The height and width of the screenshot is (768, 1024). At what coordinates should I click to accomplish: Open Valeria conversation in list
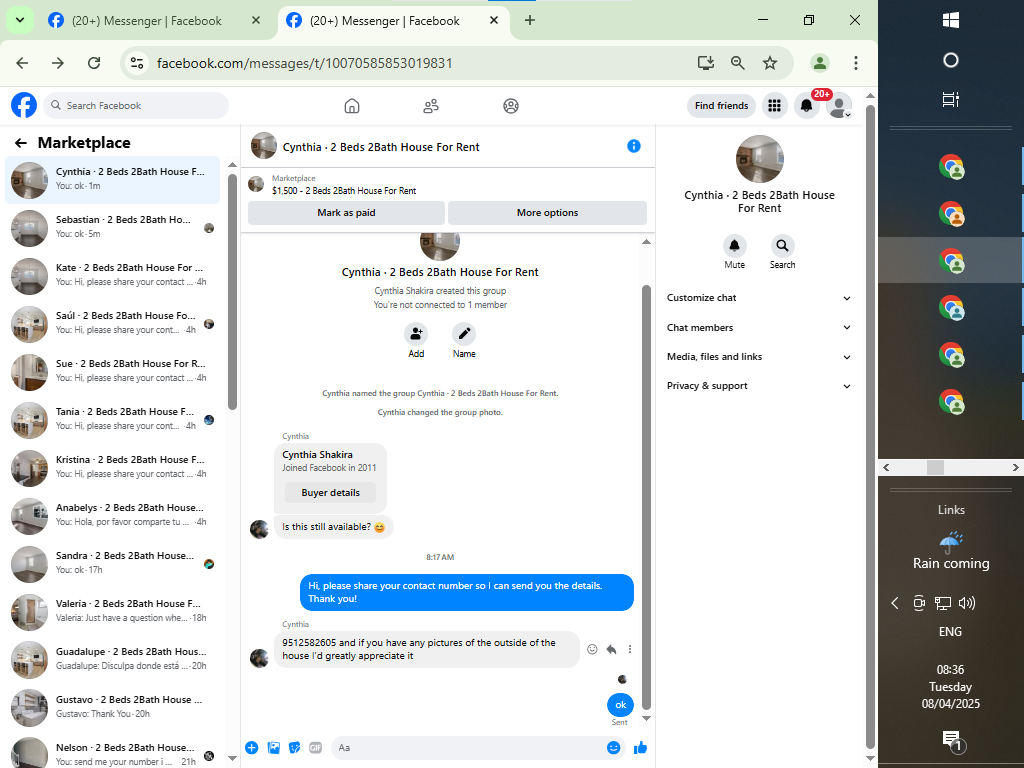pyautogui.click(x=112, y=611)
